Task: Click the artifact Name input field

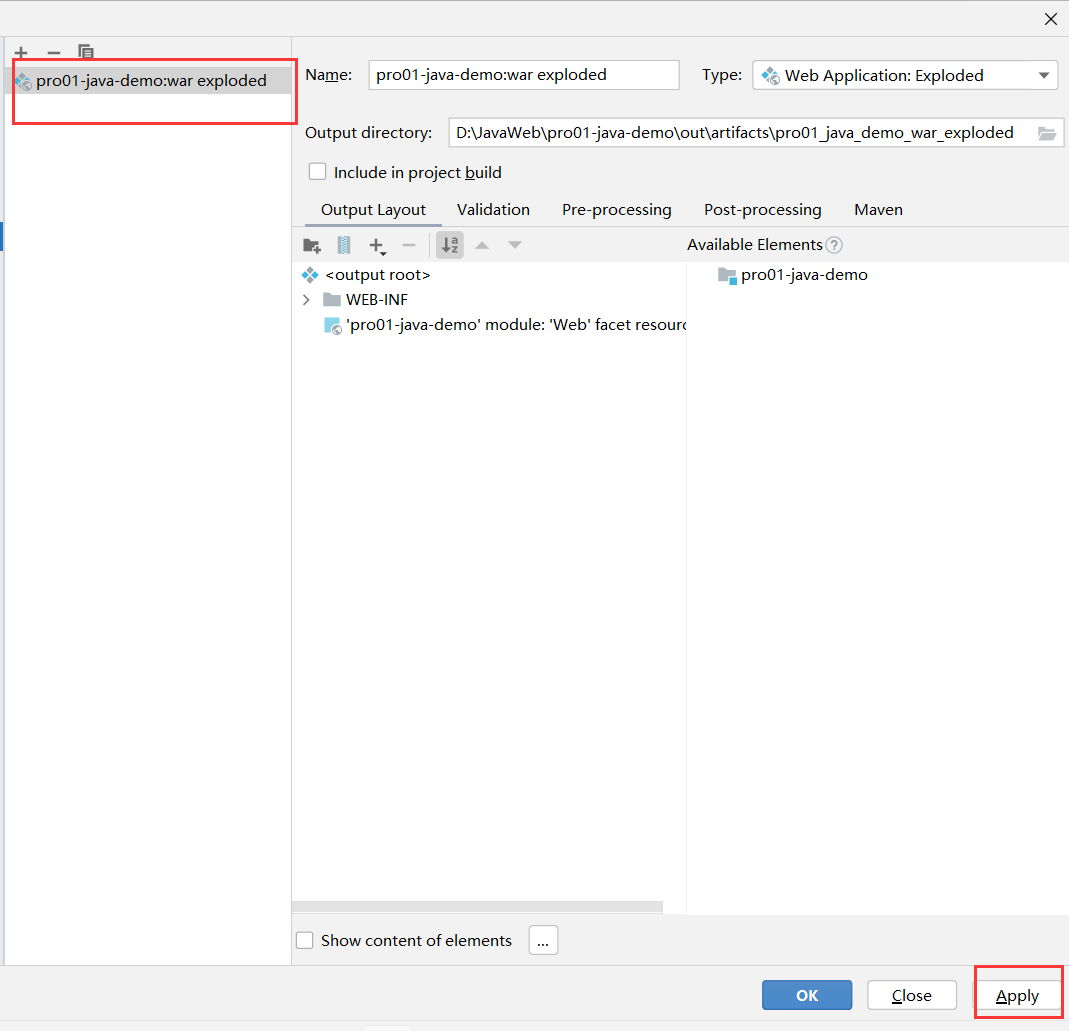Action: tap(524, 75)
